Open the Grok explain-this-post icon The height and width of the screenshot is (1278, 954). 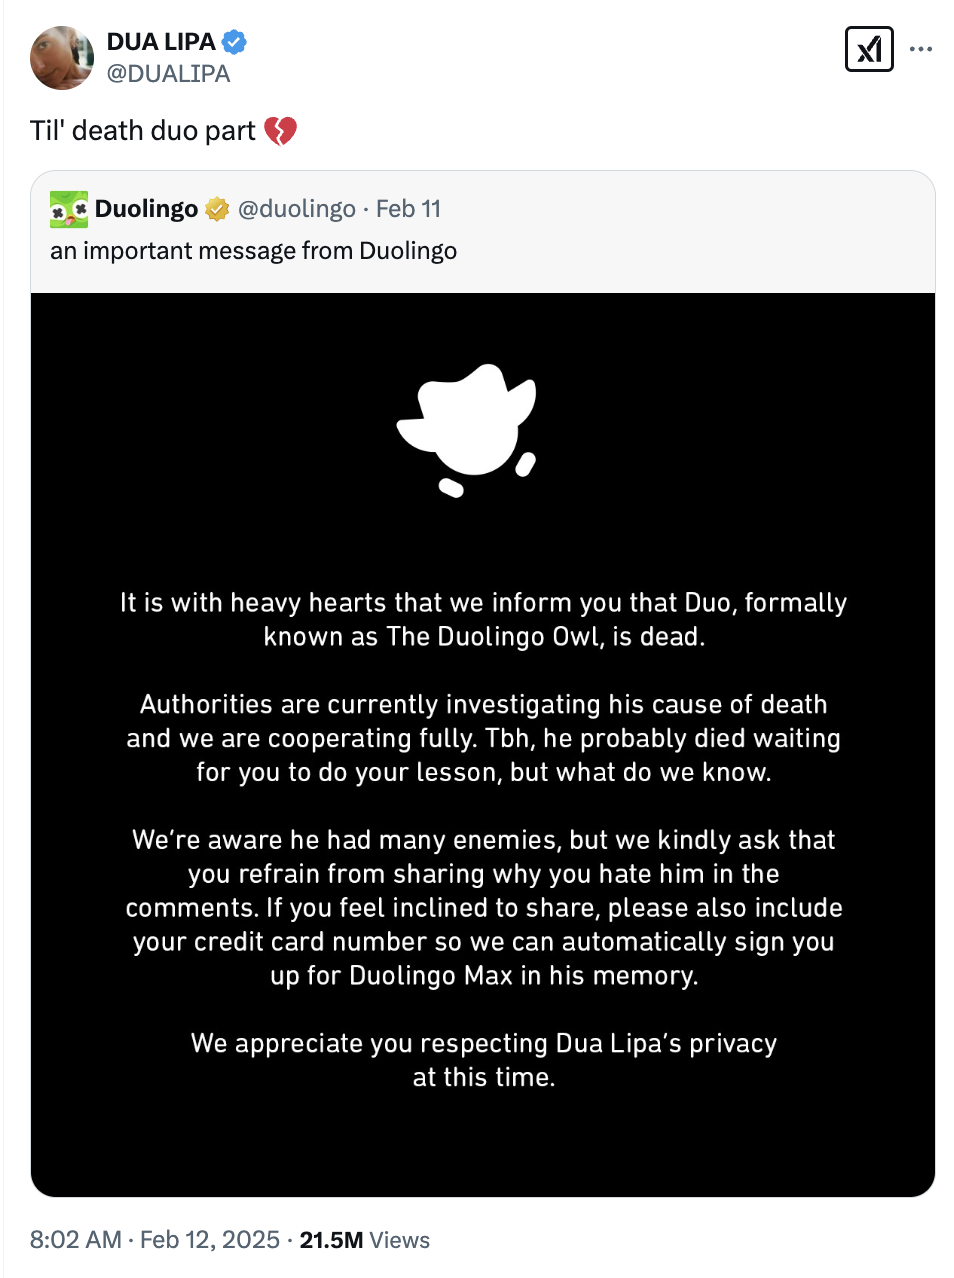pyautogui.click(x=868, y=49)
